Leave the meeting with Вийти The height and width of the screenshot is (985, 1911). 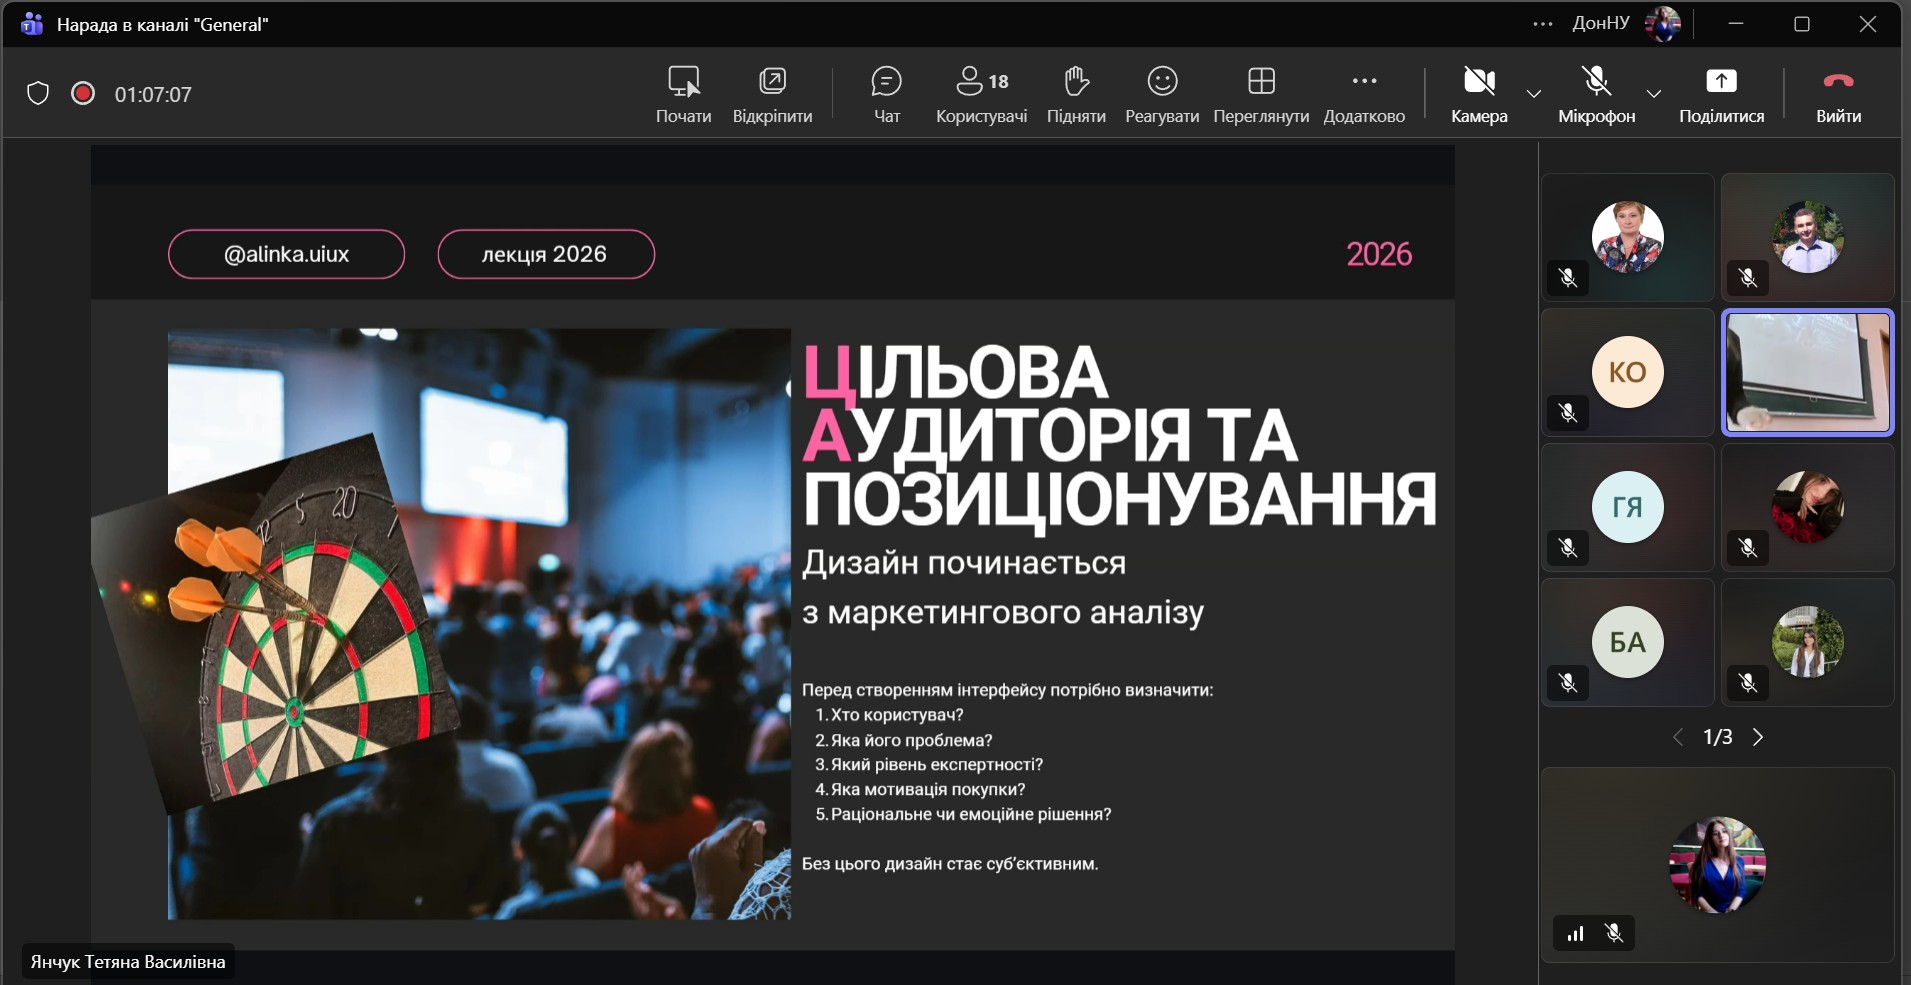pos(1838,94)
